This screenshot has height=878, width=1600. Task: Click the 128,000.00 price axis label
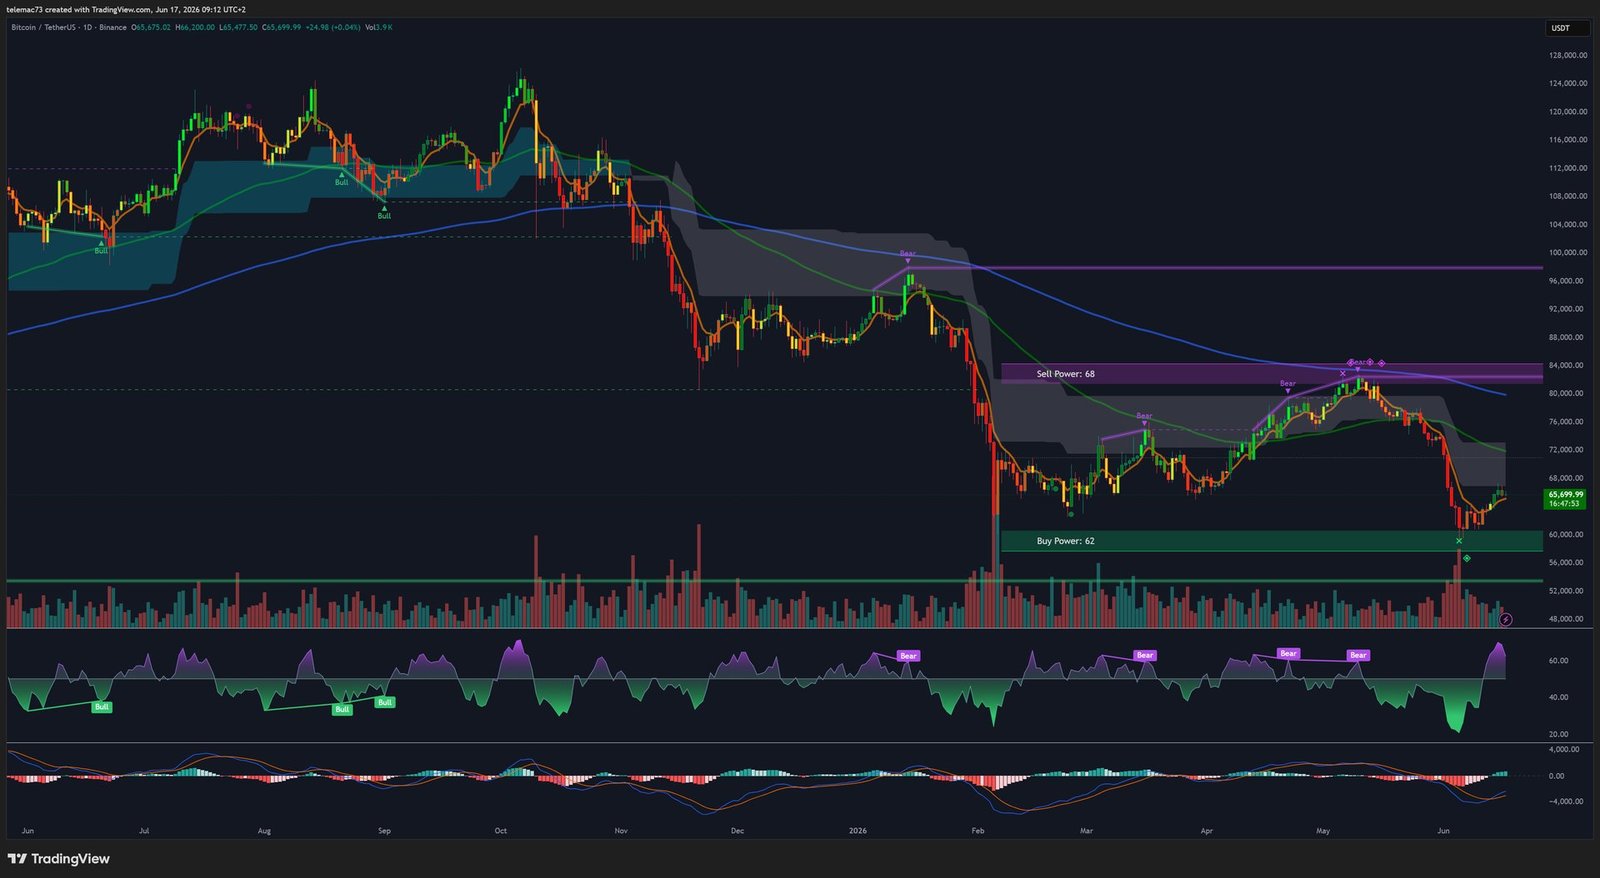tap(1568, 55)
